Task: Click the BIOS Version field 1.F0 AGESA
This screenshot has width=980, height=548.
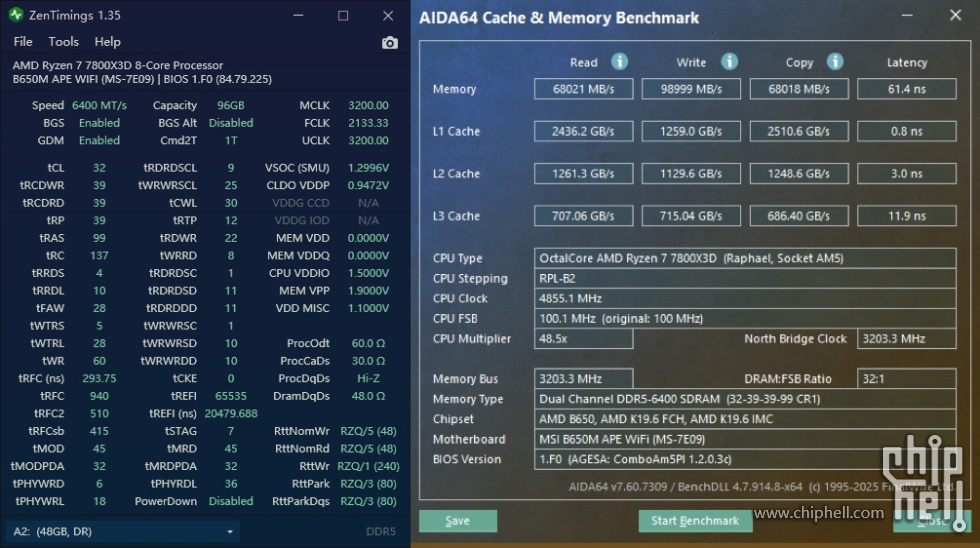Action: [745, 459]
